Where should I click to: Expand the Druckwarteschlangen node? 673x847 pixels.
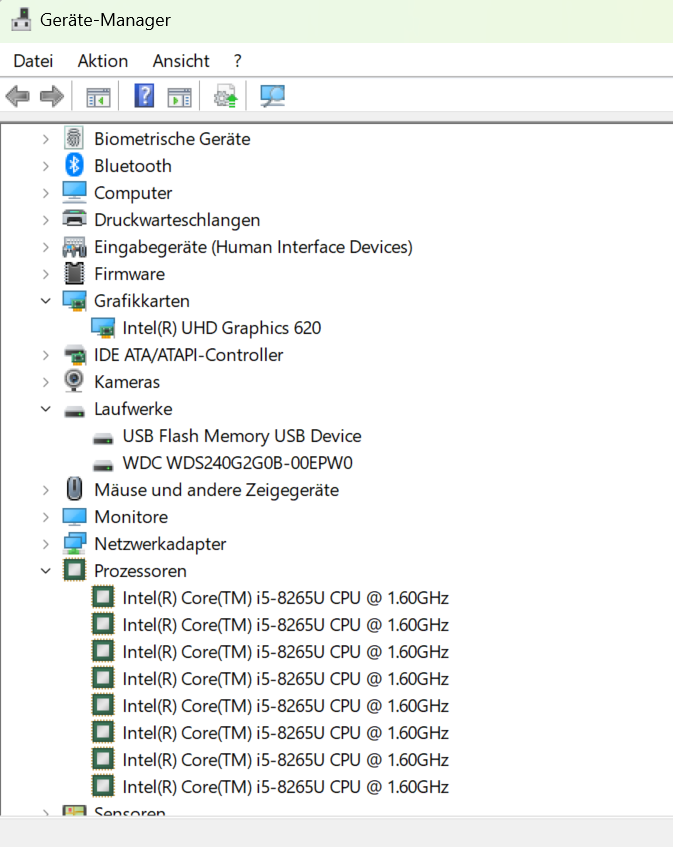(46, 220)
